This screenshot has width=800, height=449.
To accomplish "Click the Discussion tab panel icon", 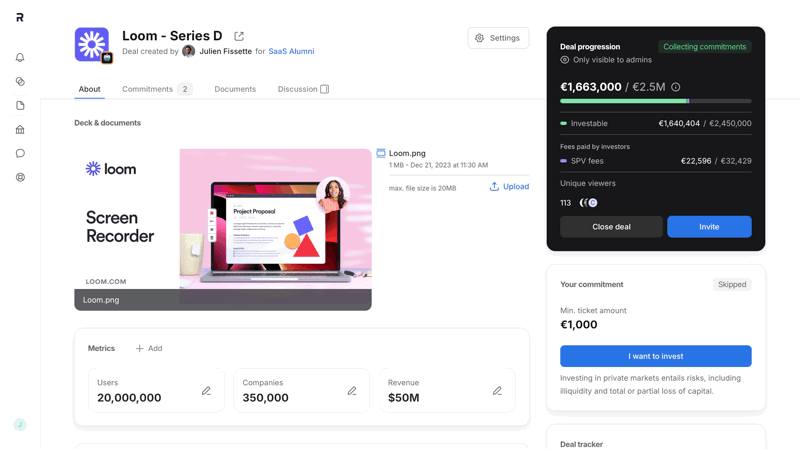I will coord(324,89).
